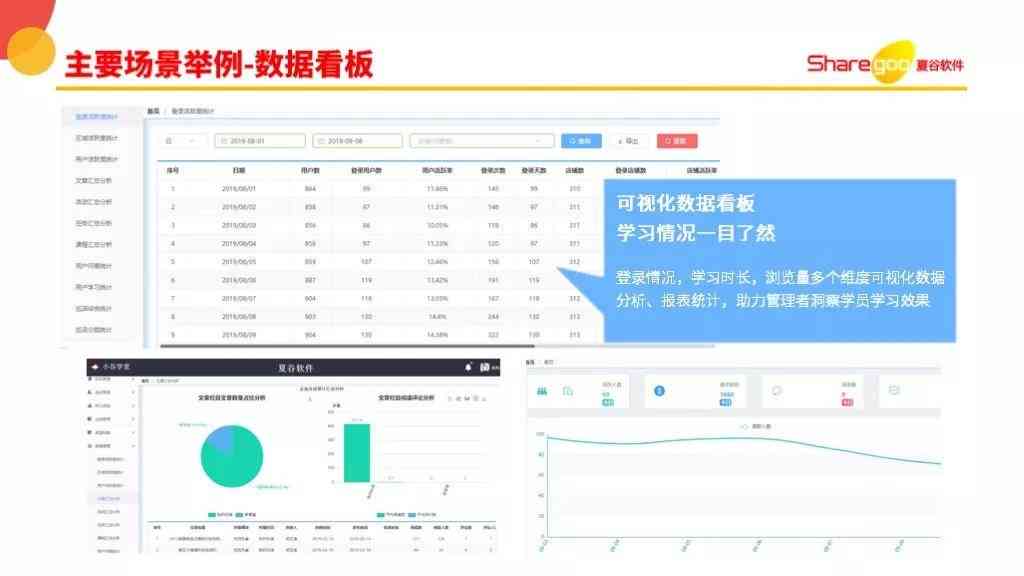Click the 首页 breadcrumb in the top panel
Screen dimensions: 1024x576
153,112
